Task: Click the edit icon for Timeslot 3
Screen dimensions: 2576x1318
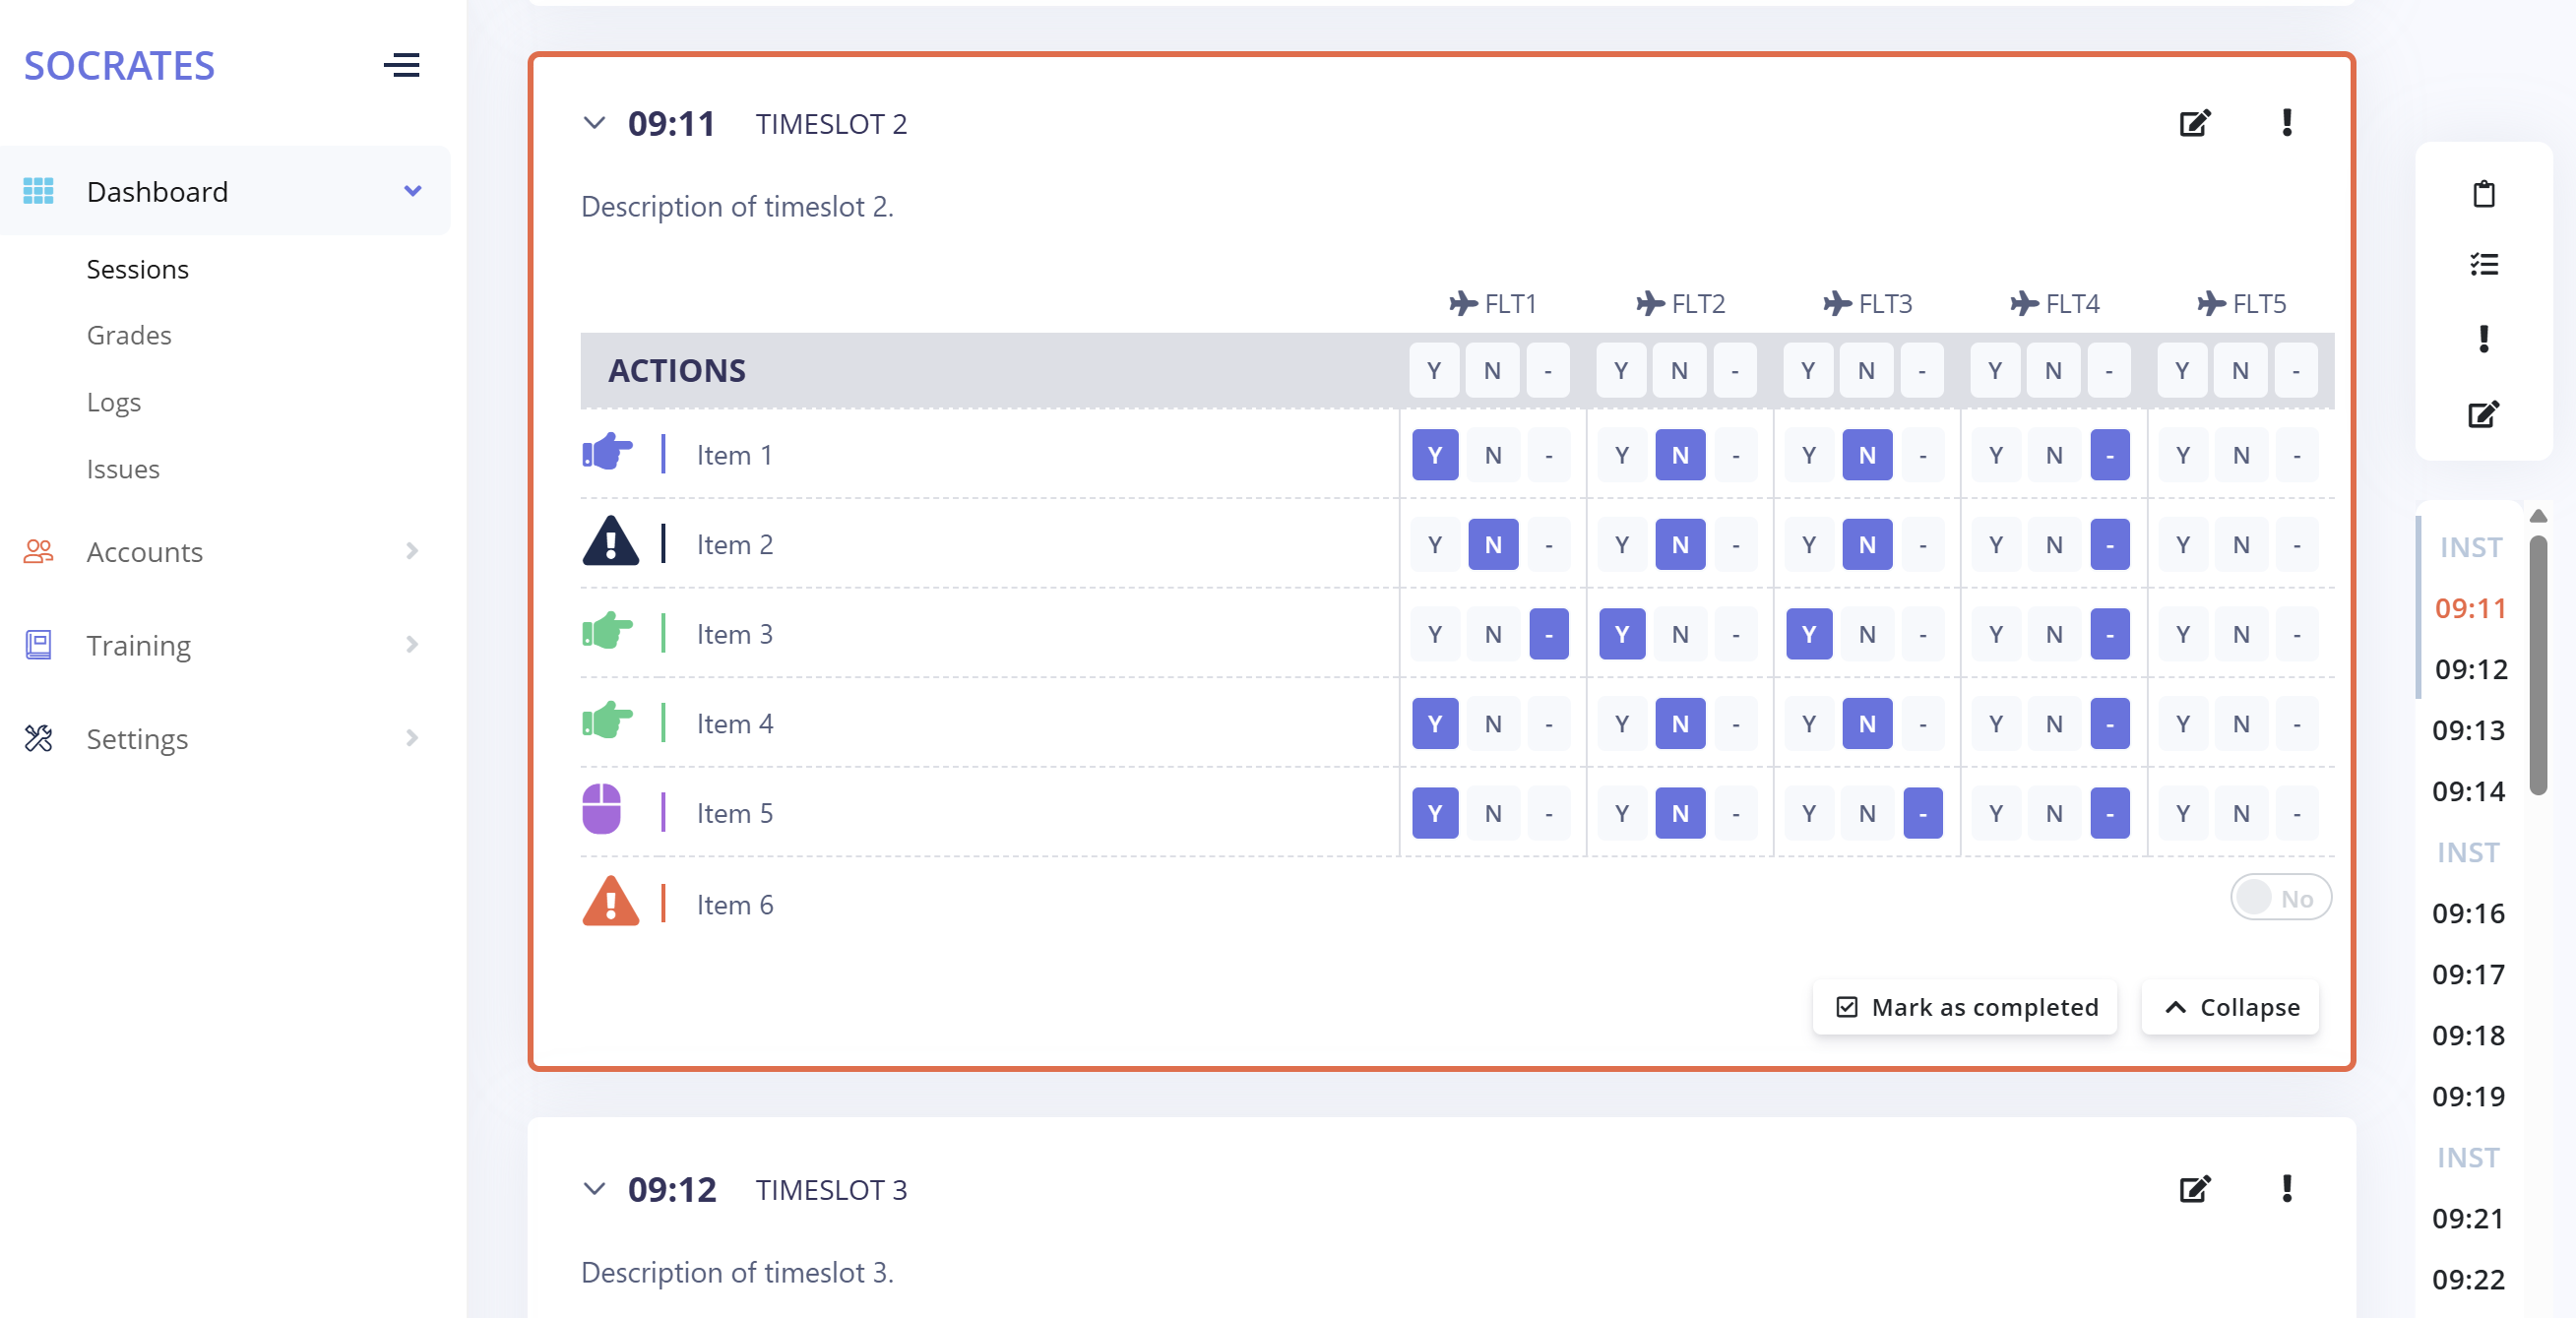Action: point(2193,1189)
